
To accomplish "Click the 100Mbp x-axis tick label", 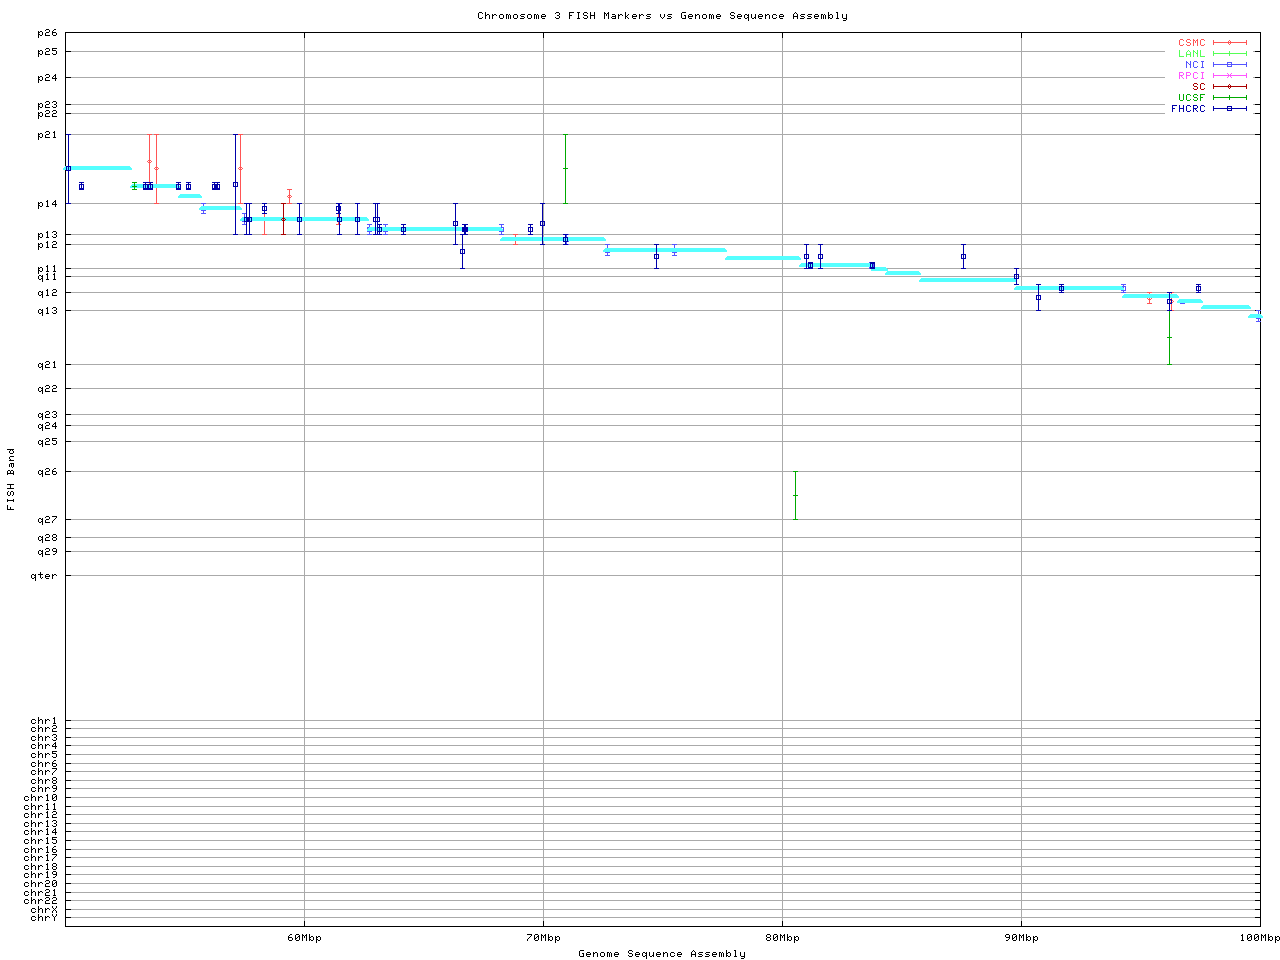I will tap(1260, 938).
